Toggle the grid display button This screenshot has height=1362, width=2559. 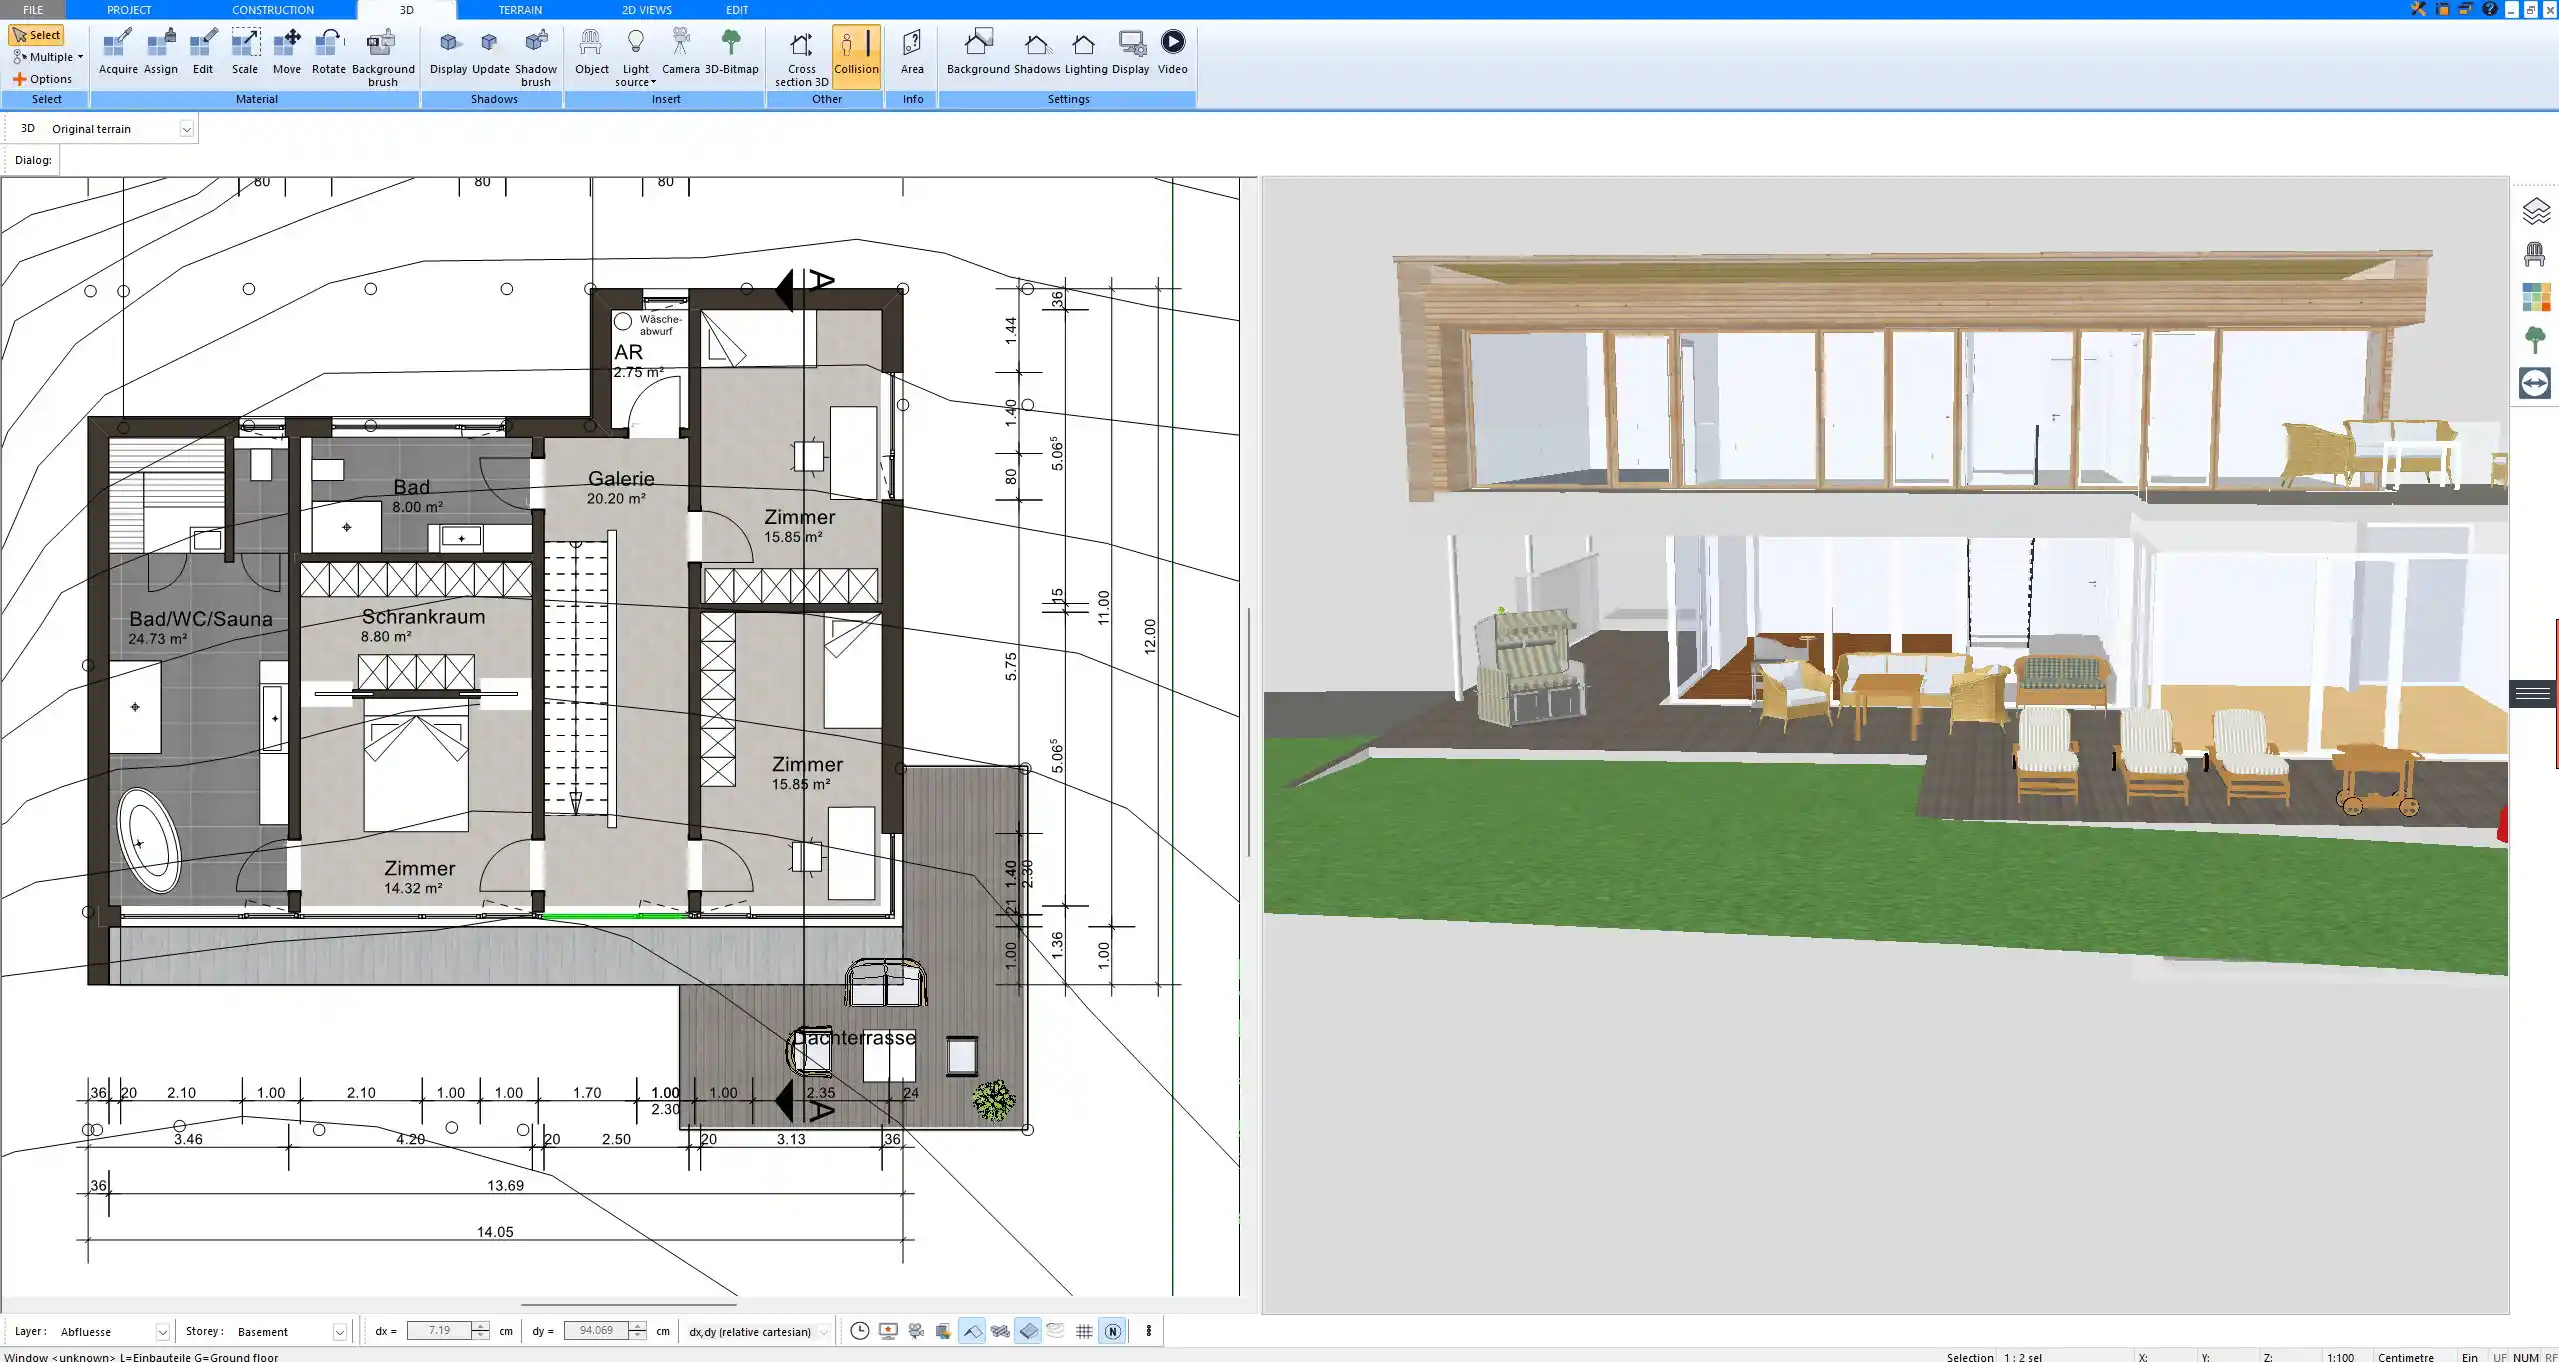coord(1084,1331)
